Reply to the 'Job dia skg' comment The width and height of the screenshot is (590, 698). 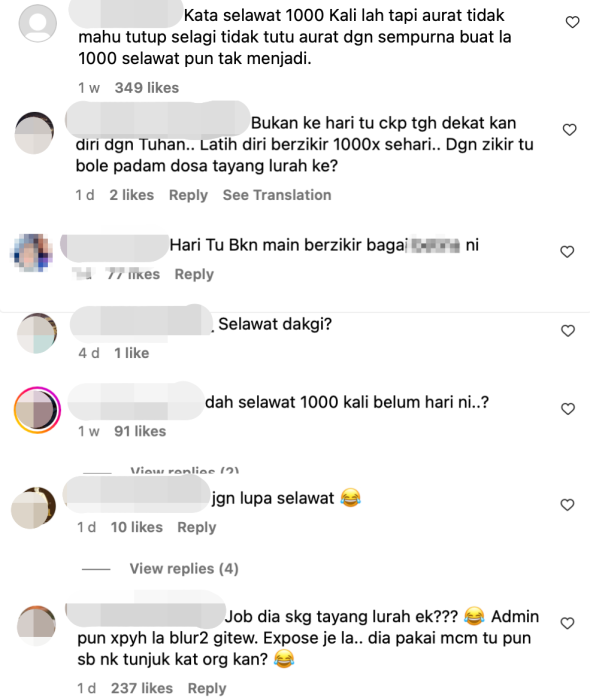207,688
